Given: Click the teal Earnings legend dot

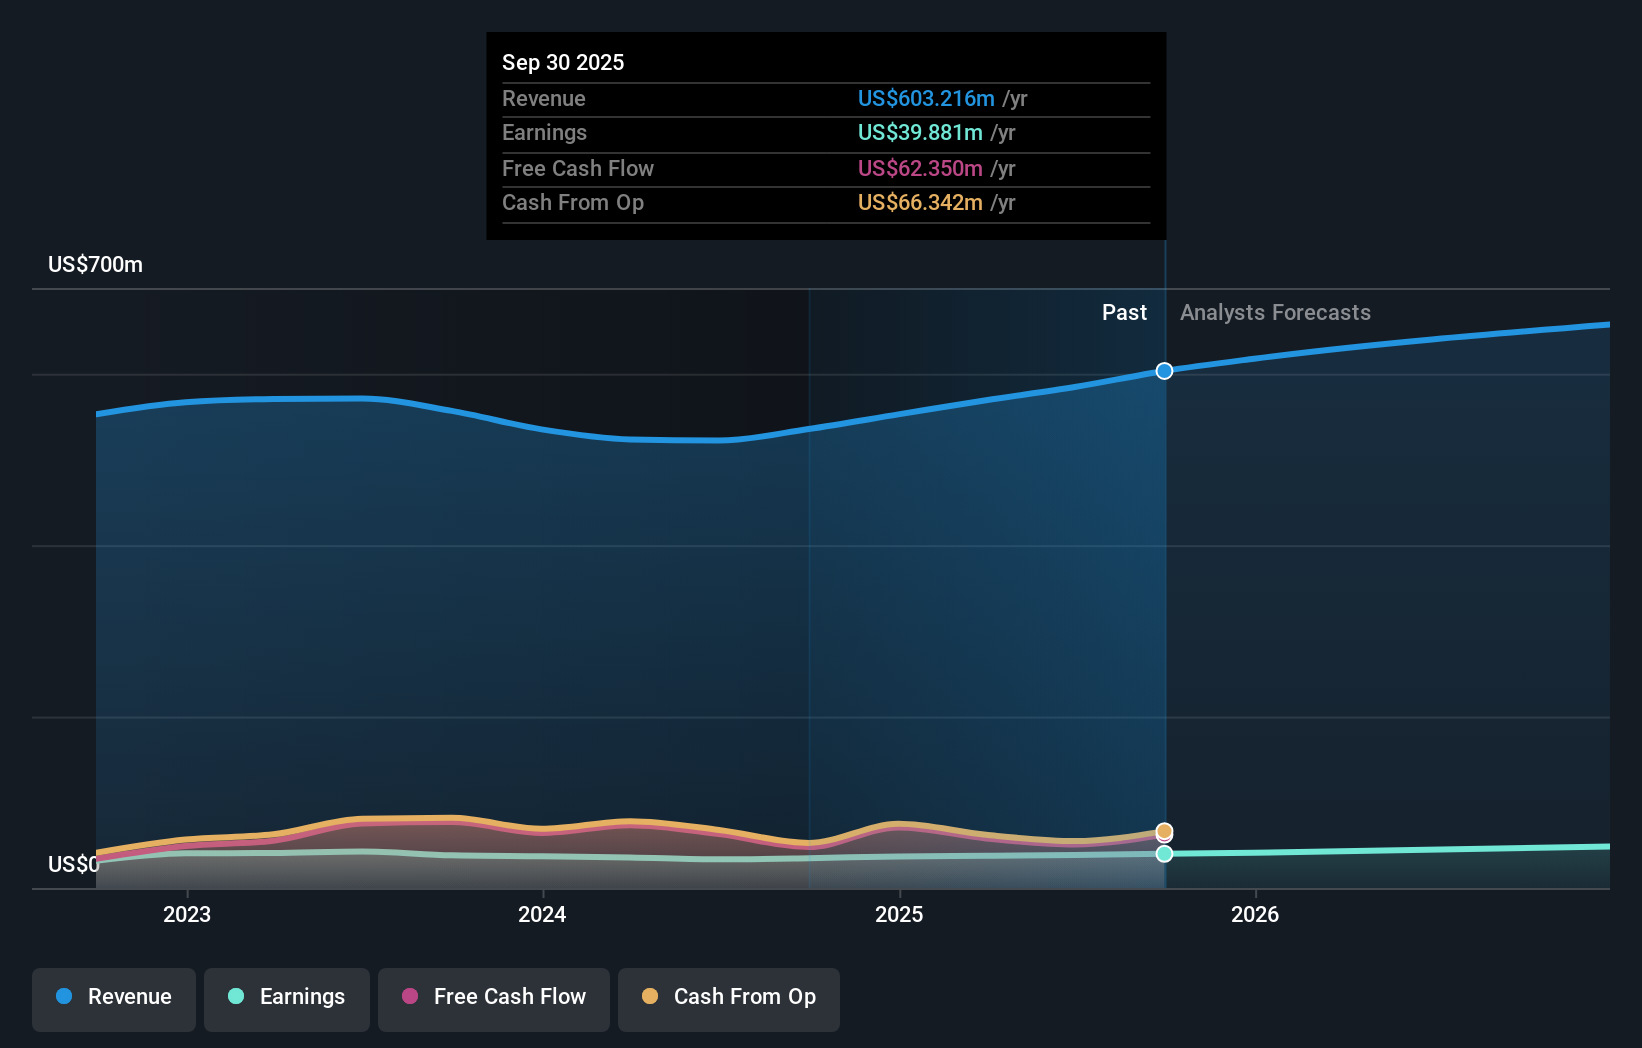Looking at the screenshot, I should tap(236, 997).
